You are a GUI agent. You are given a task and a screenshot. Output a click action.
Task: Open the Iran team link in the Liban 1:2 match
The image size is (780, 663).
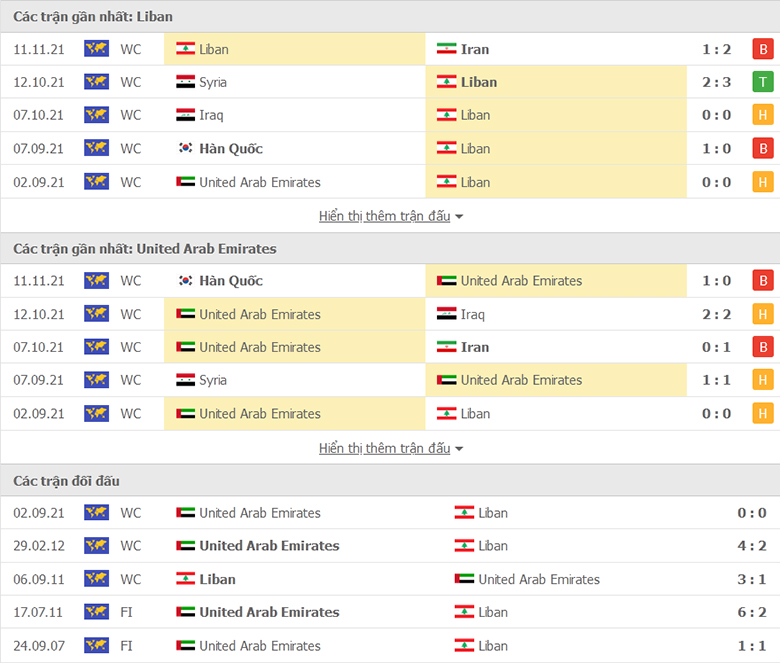(x=475, y=49)
